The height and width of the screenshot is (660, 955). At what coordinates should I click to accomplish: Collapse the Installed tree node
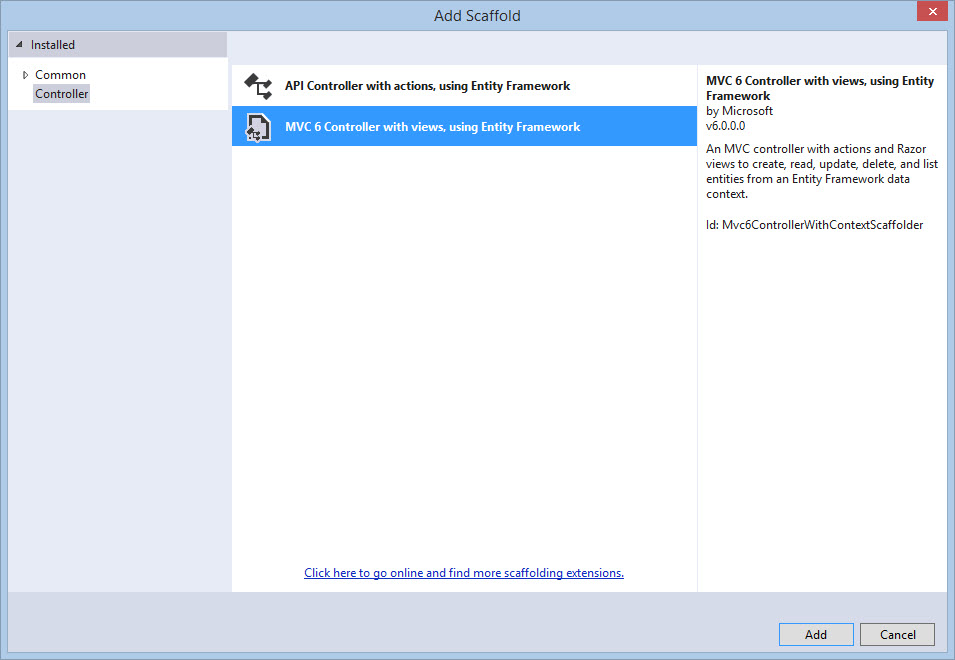point(19,44)
